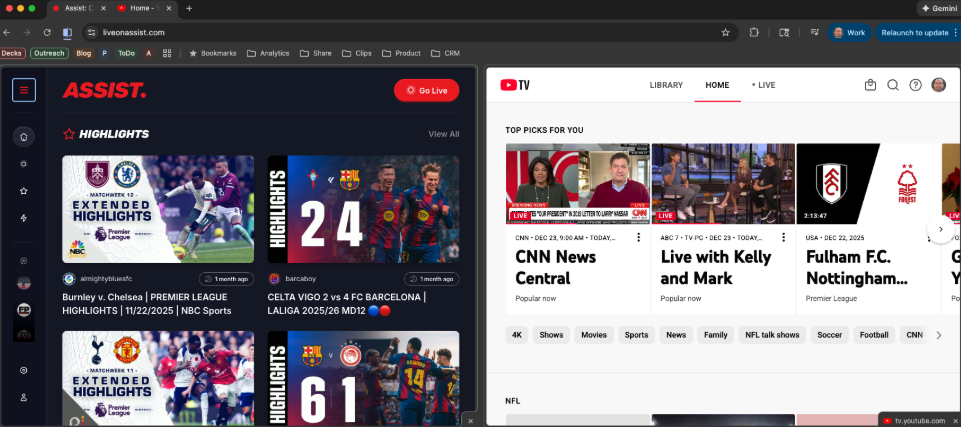Open the Celta Vigo 2-4 Barcelona thumbnail

(x=363, y=209)
